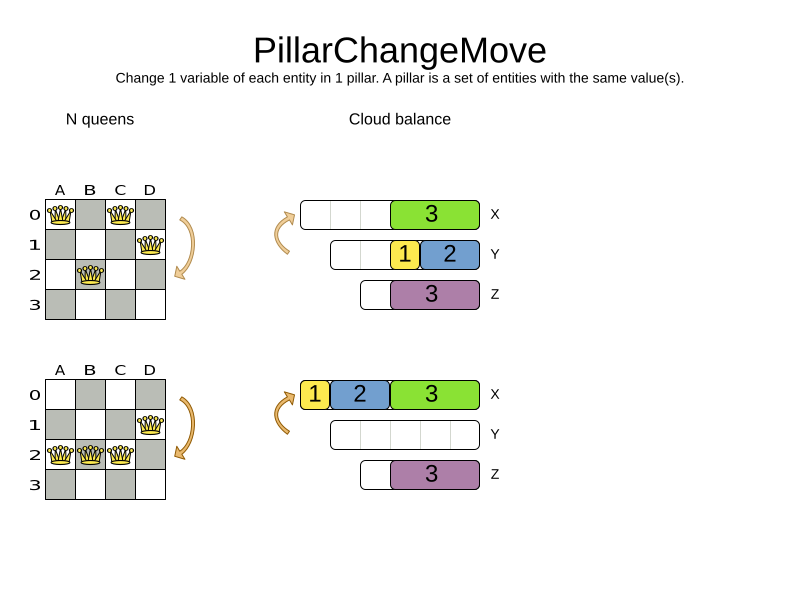Select the queen at D1 on the upper chessboard
Image resolution: width=800 pixels, height=600 pixels.
pyautogui.click(x=150, y=245)
